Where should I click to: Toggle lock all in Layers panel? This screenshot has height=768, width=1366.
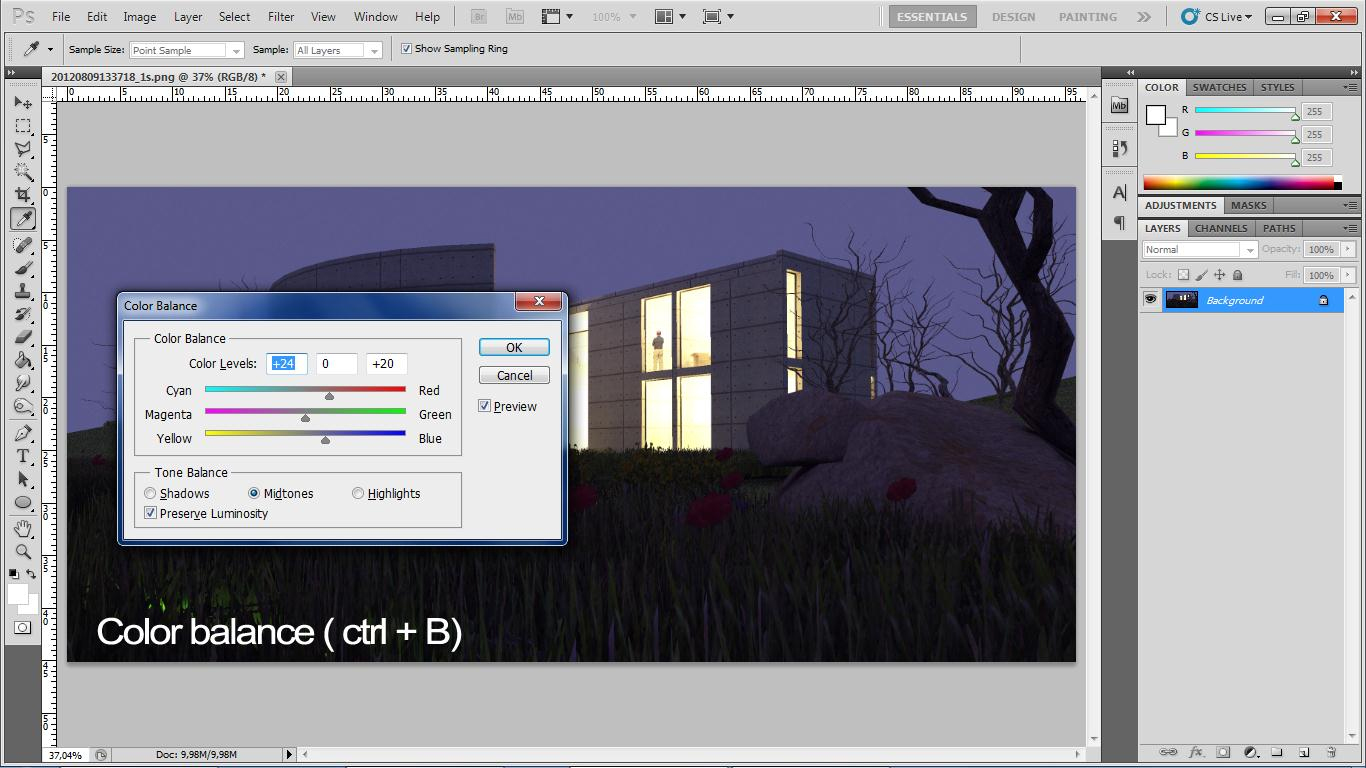[x=1237, y=275]
